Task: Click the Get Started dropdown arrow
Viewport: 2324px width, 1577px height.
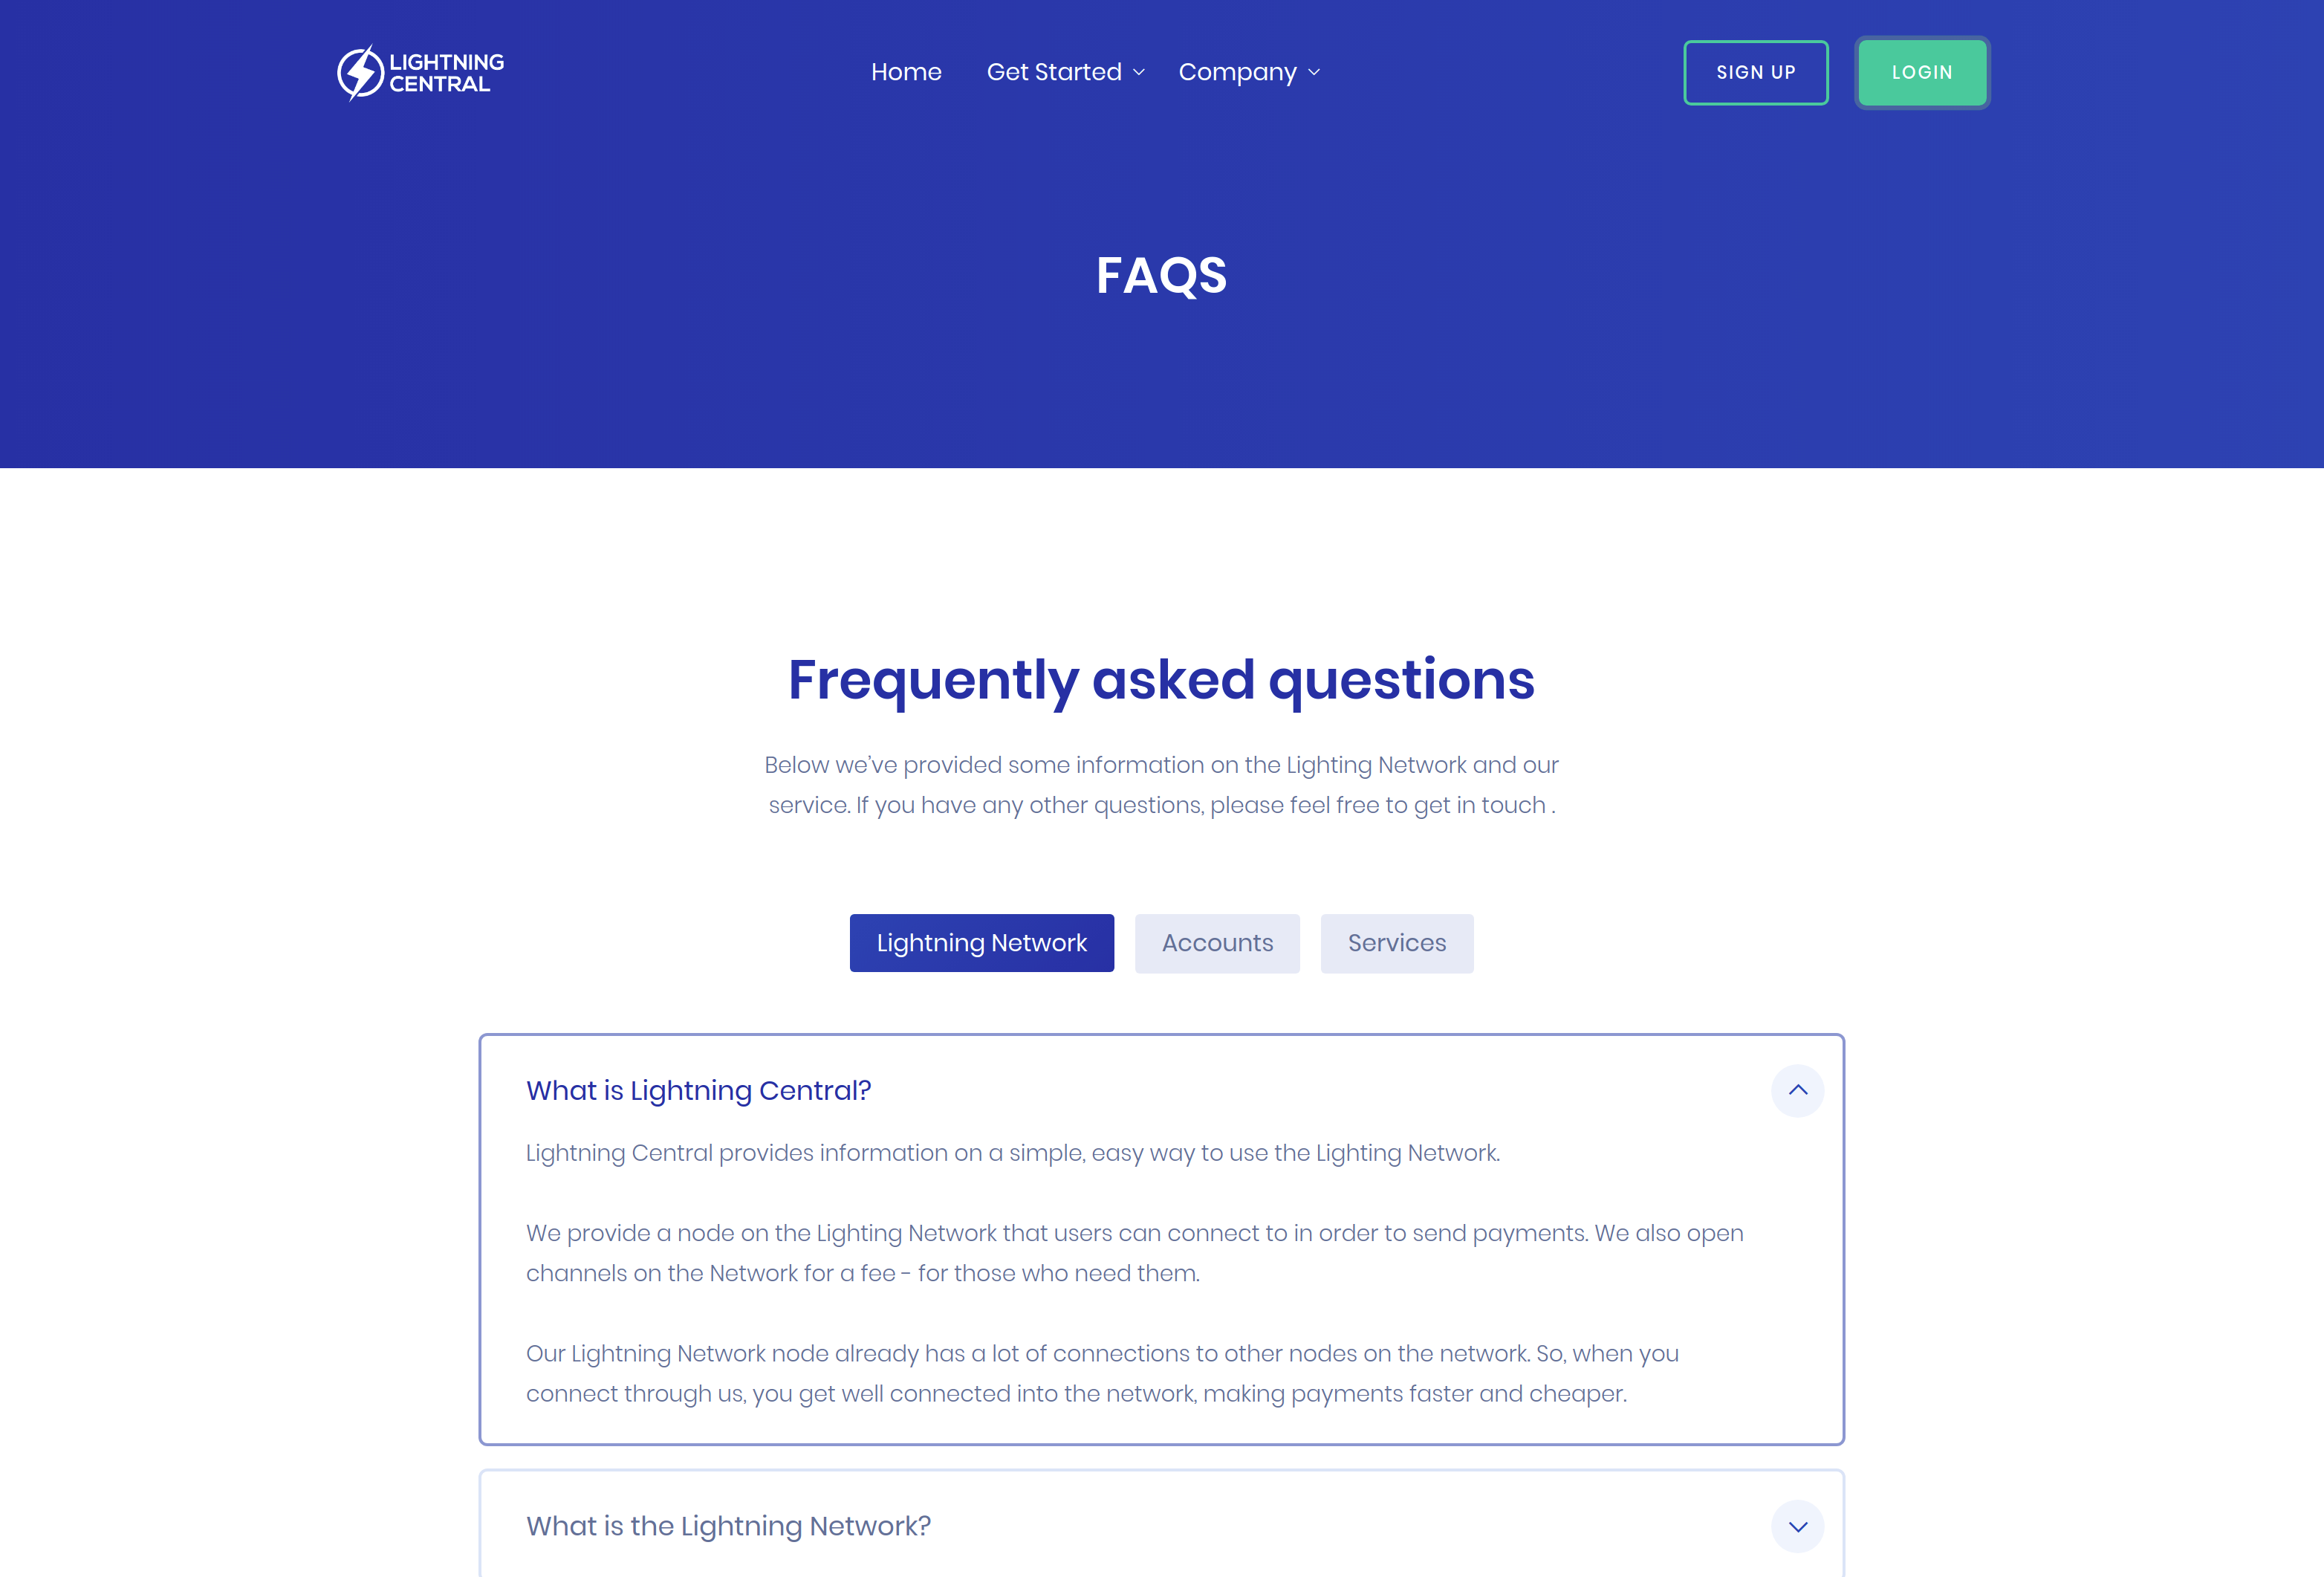Action: pos(1140,72)
